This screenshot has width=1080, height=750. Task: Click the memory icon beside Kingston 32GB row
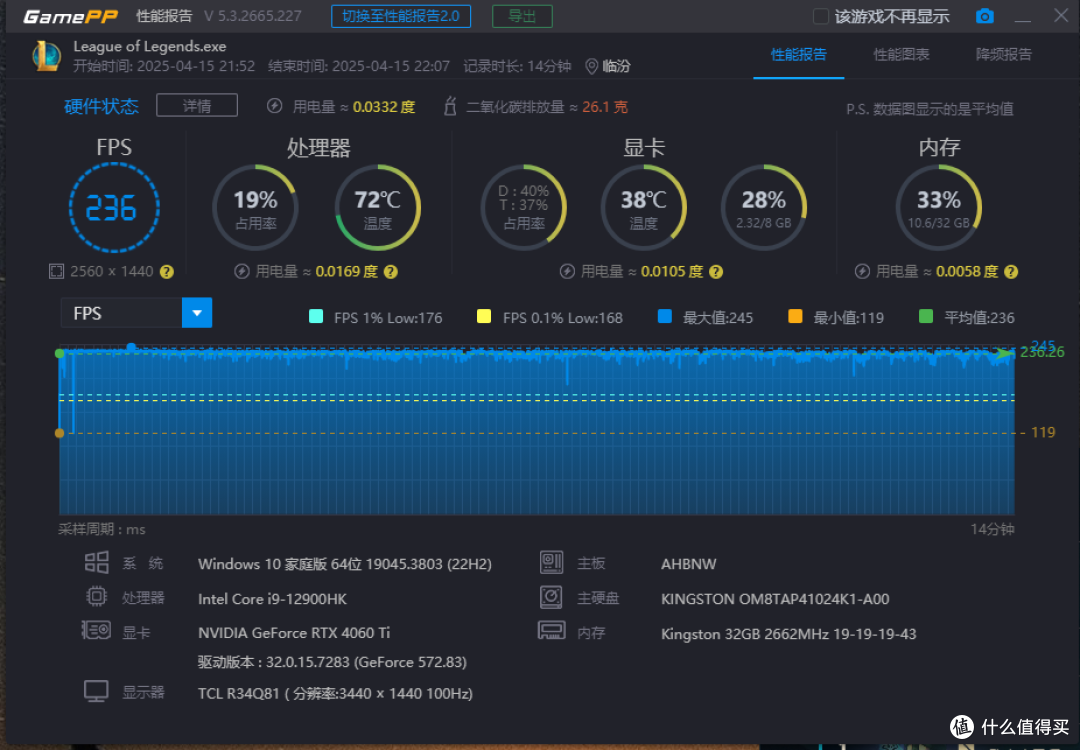tap(551, 630)
